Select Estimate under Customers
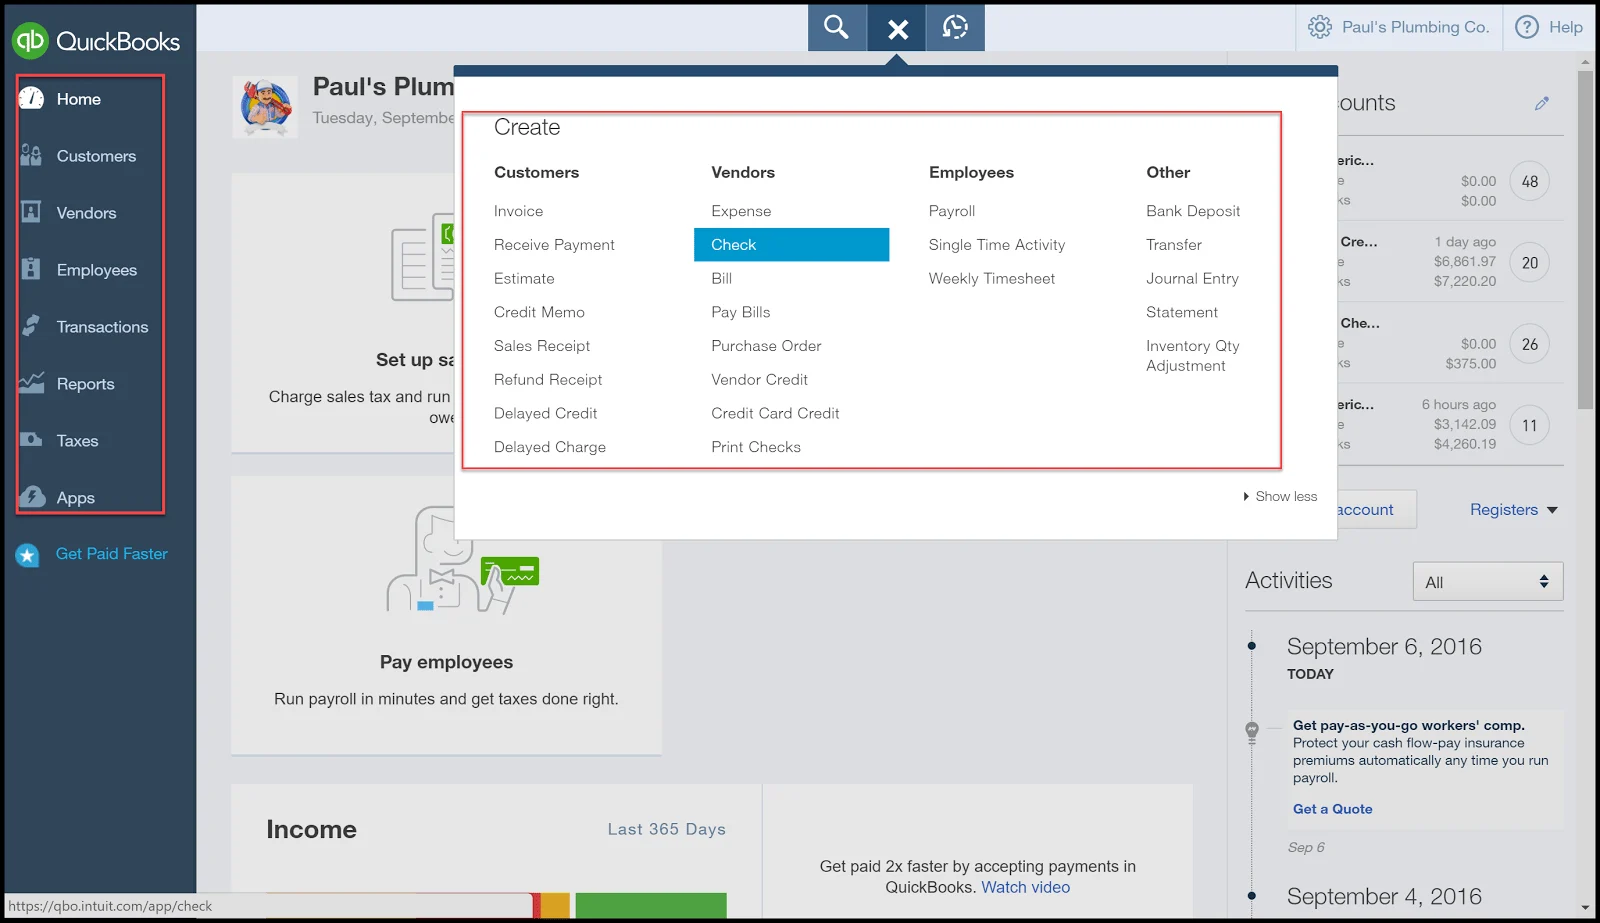 (524, 279)
